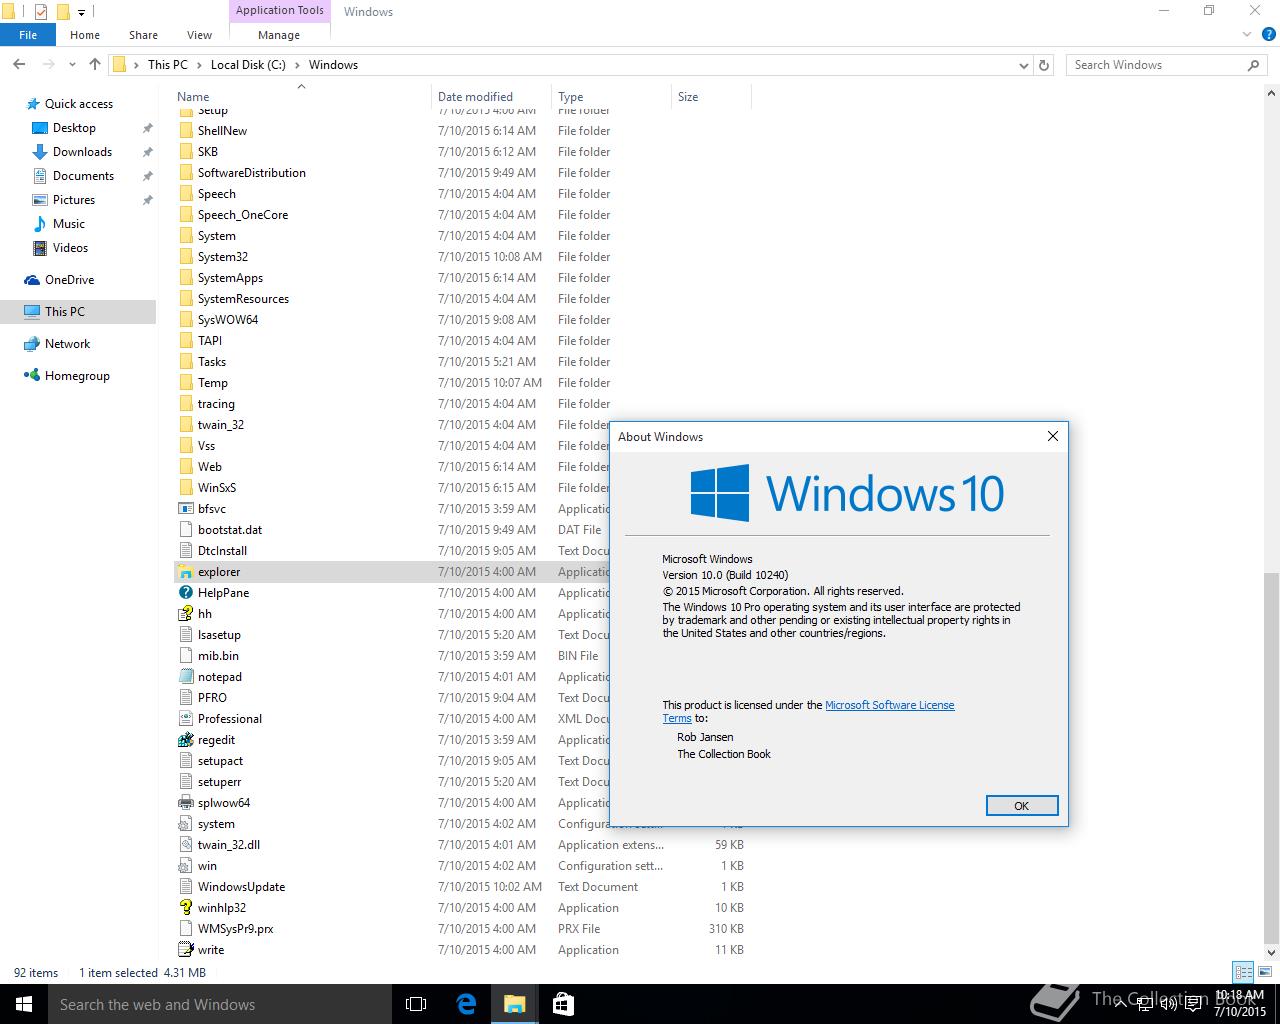The image size is (1280, 1024).
Task: Select the SoftwareDistribution folder row
Action: 461,173
